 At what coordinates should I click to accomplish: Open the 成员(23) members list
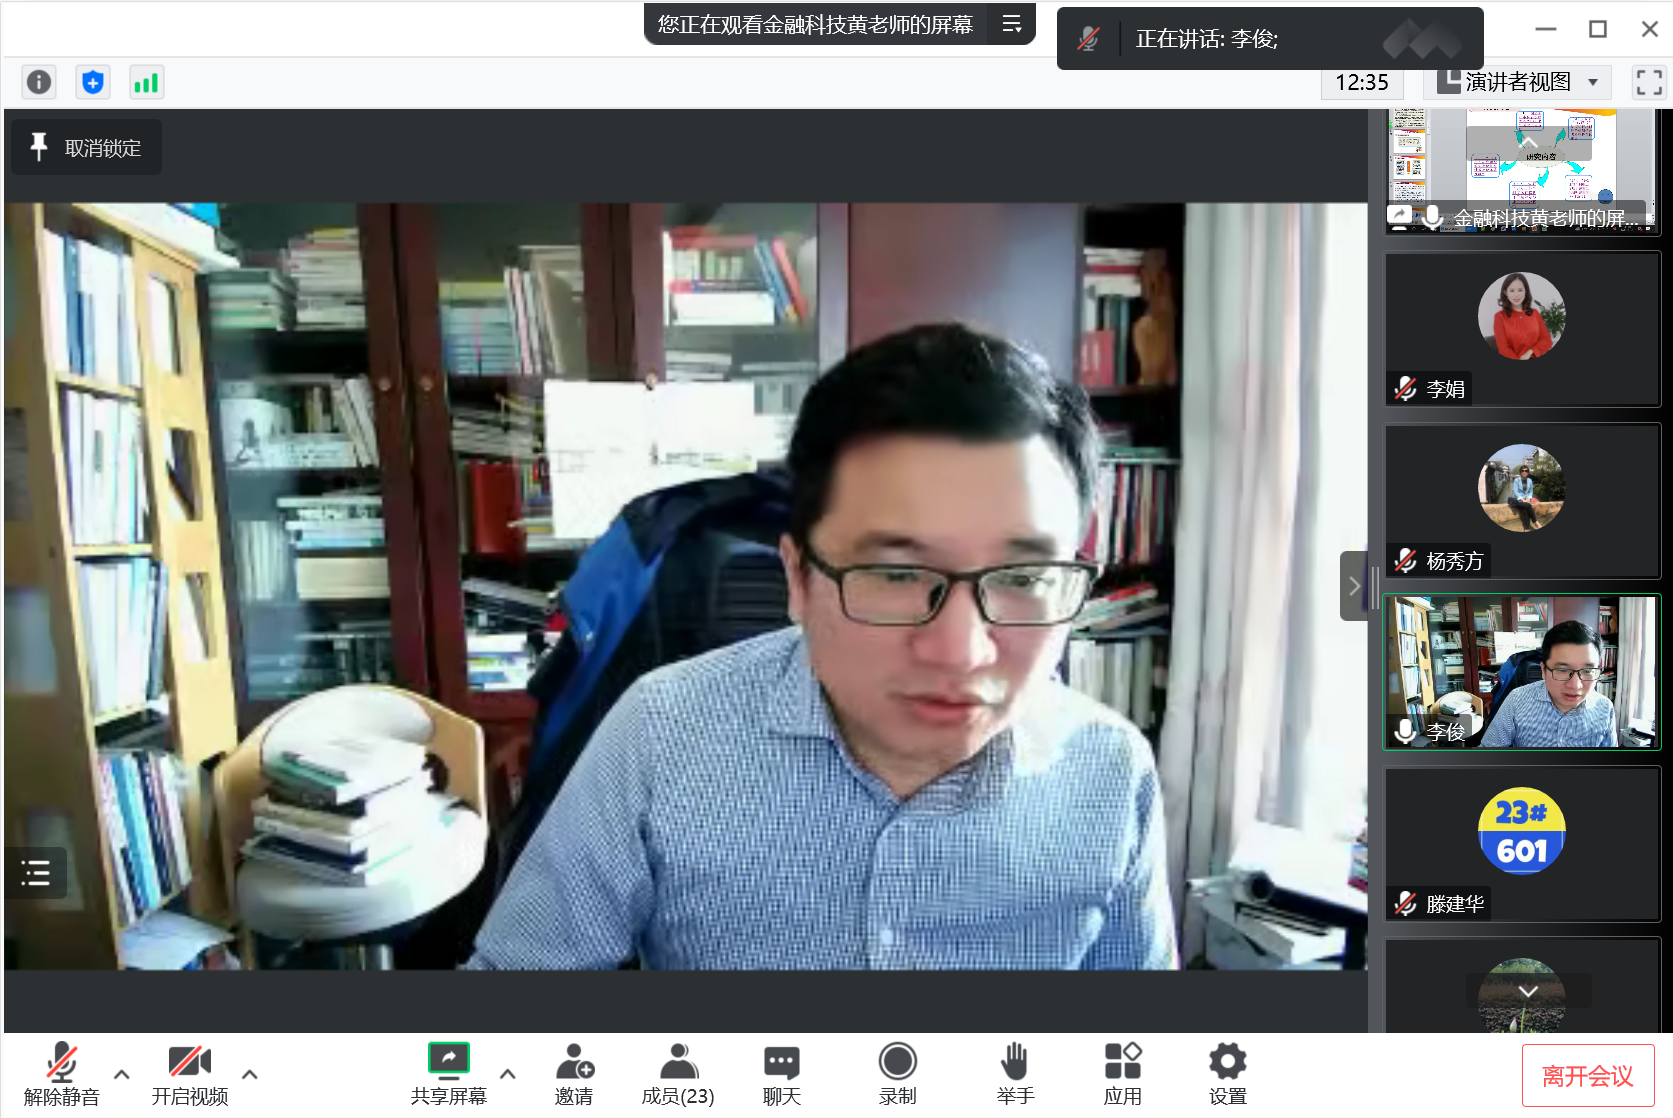678,1074
